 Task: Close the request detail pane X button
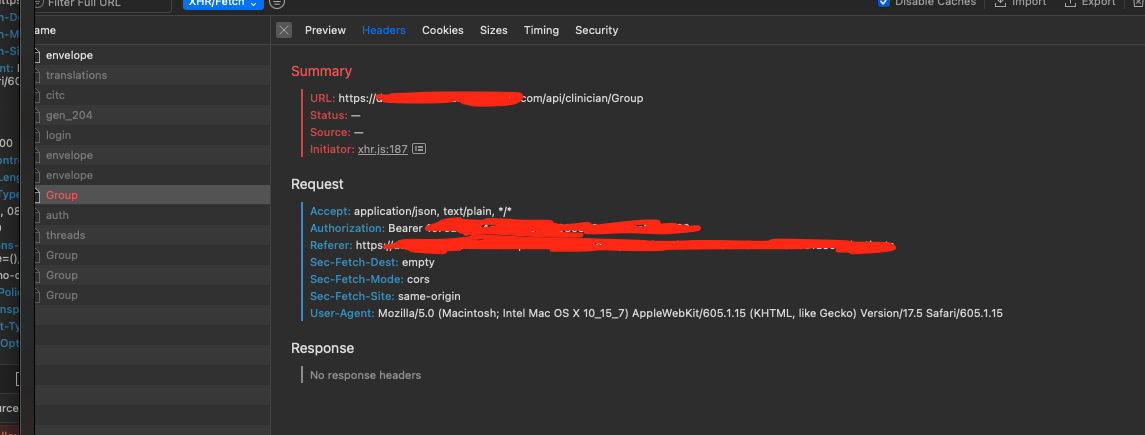pos(284,30)
